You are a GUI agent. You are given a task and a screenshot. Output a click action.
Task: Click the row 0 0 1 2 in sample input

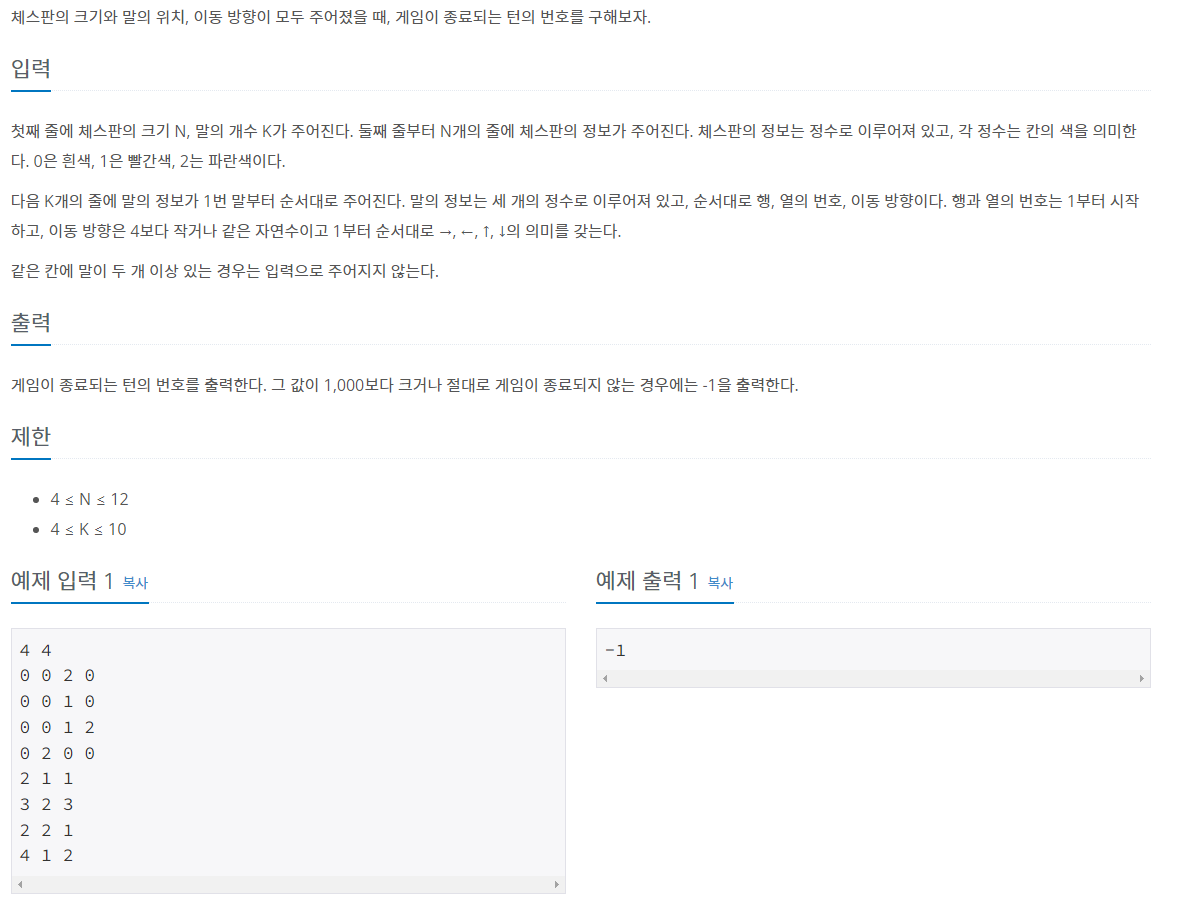click(x=58, y=727)
